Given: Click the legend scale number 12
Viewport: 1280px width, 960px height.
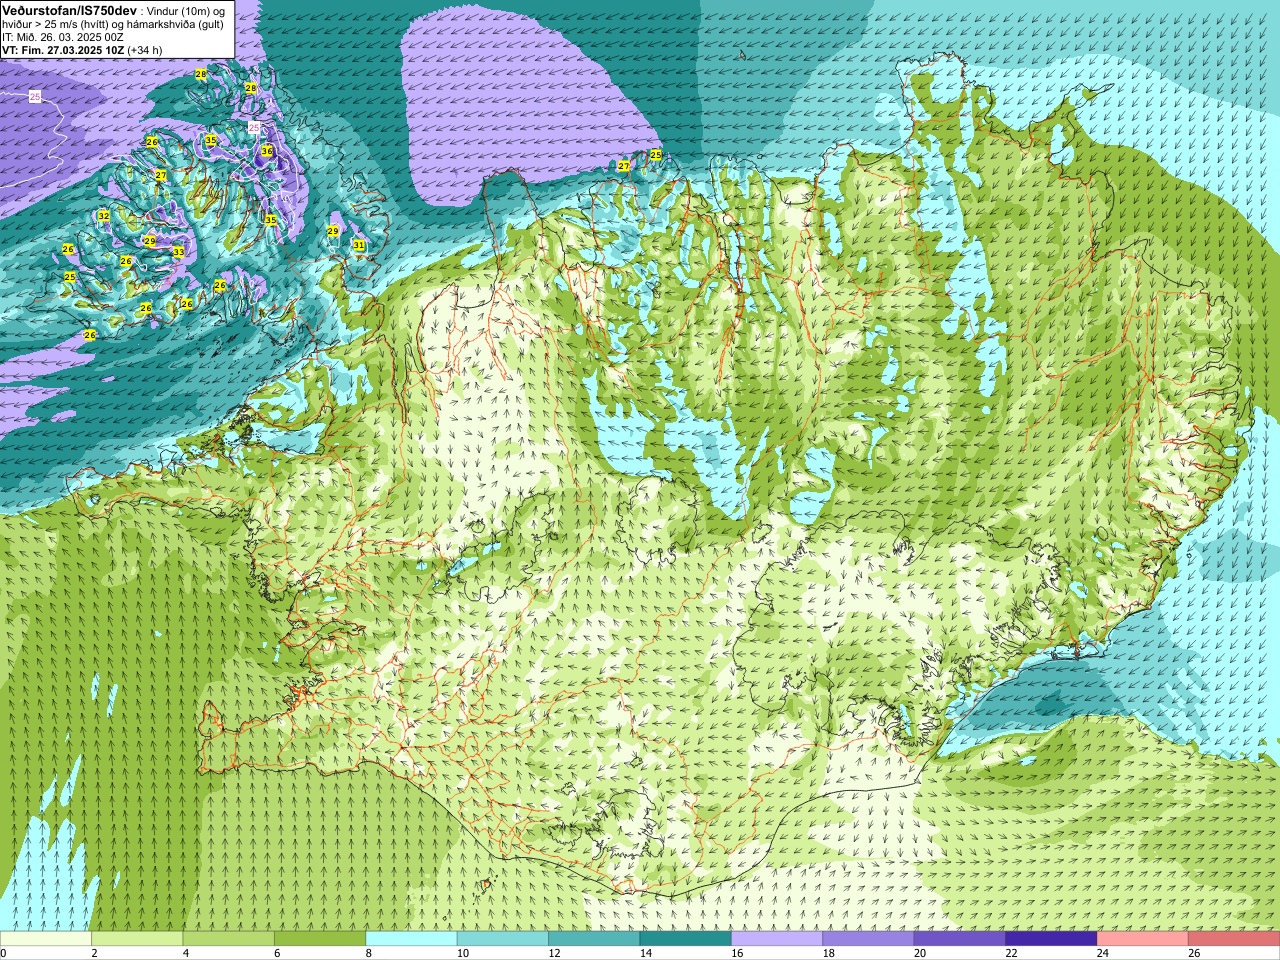Looking at the screenshot, I should [x=554, y=953].
